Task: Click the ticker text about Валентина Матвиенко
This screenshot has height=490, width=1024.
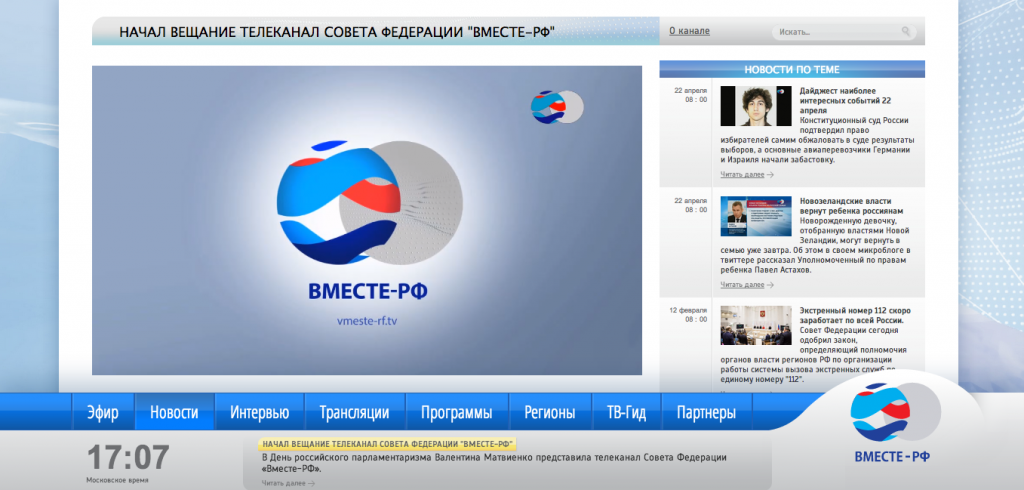Action: 494,463
